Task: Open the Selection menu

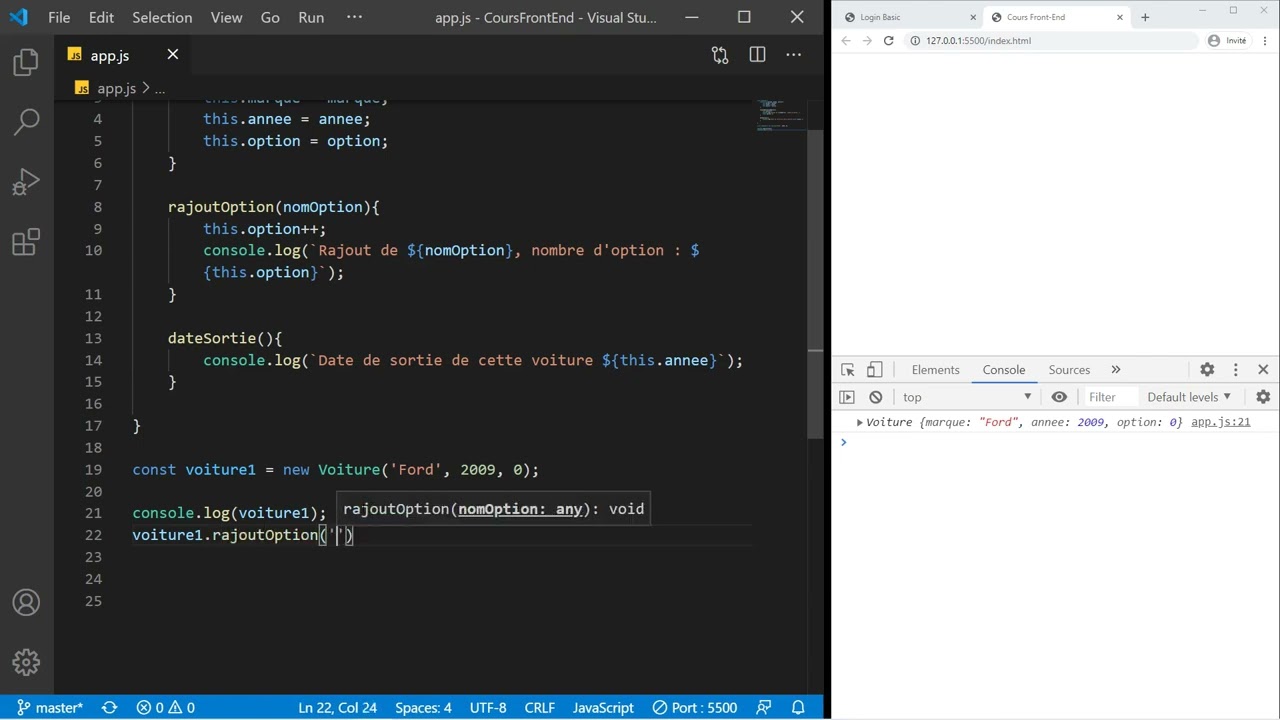Action: coord(162,17)
